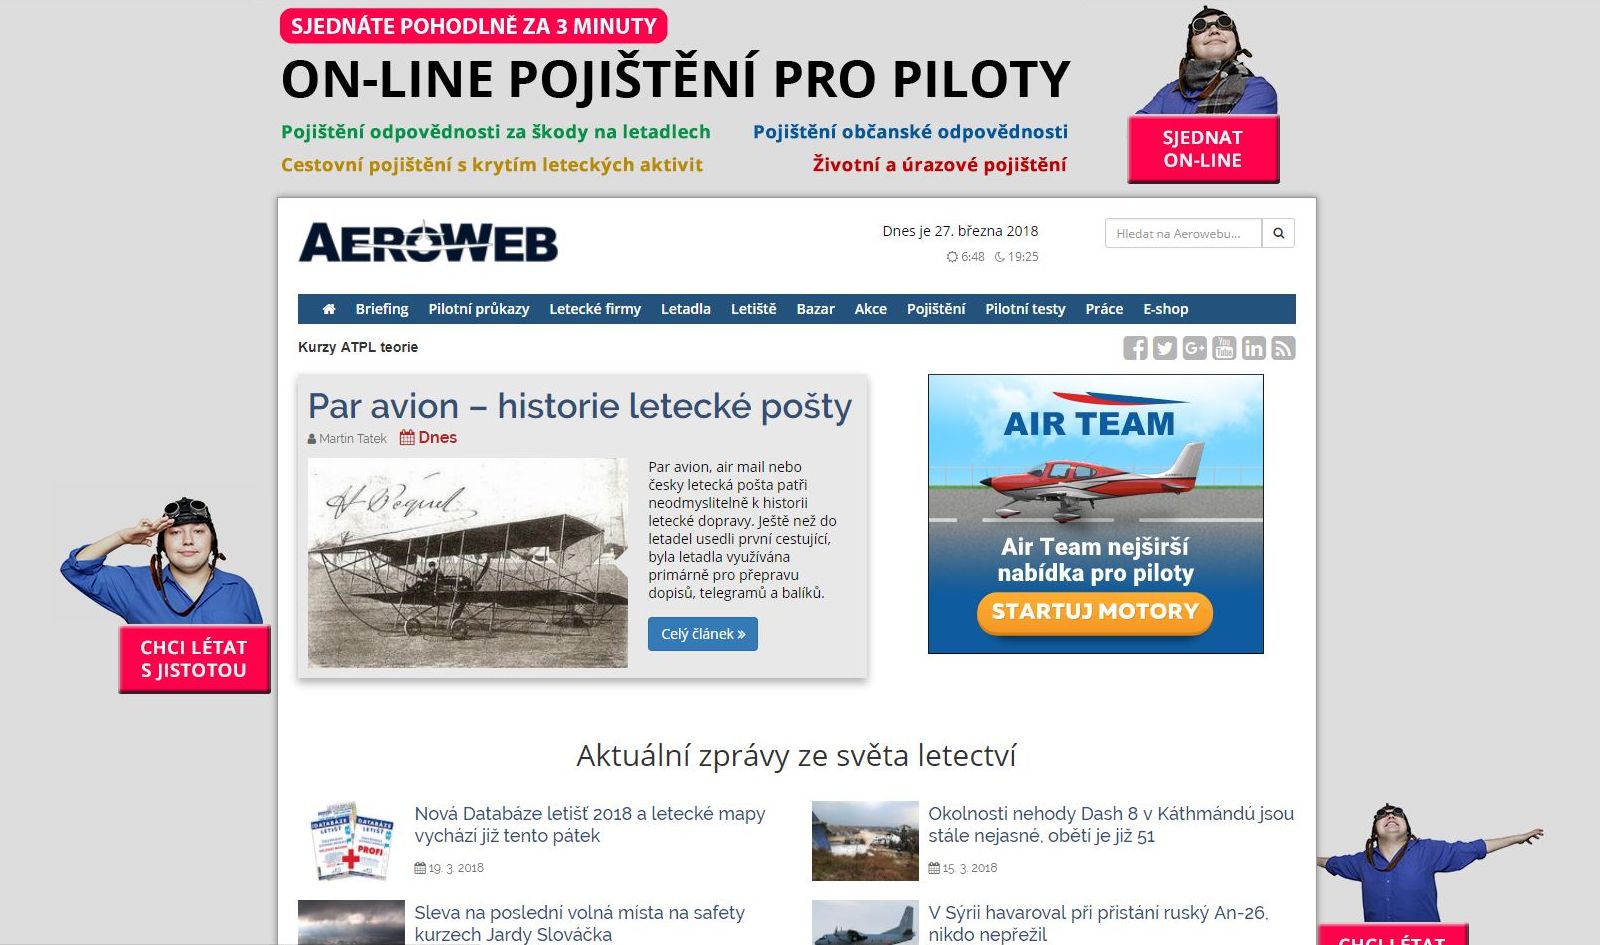Open the Google Plus social icon
The width and height of the screenshot is (1600, 945).
(1194, 348)
